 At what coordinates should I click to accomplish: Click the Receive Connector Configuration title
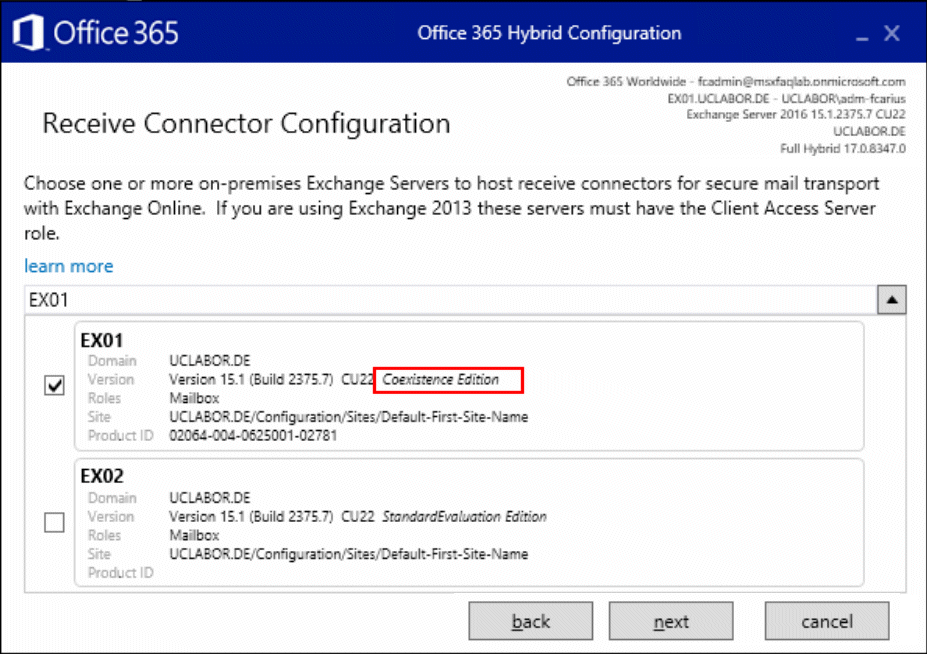coord(247,124)
